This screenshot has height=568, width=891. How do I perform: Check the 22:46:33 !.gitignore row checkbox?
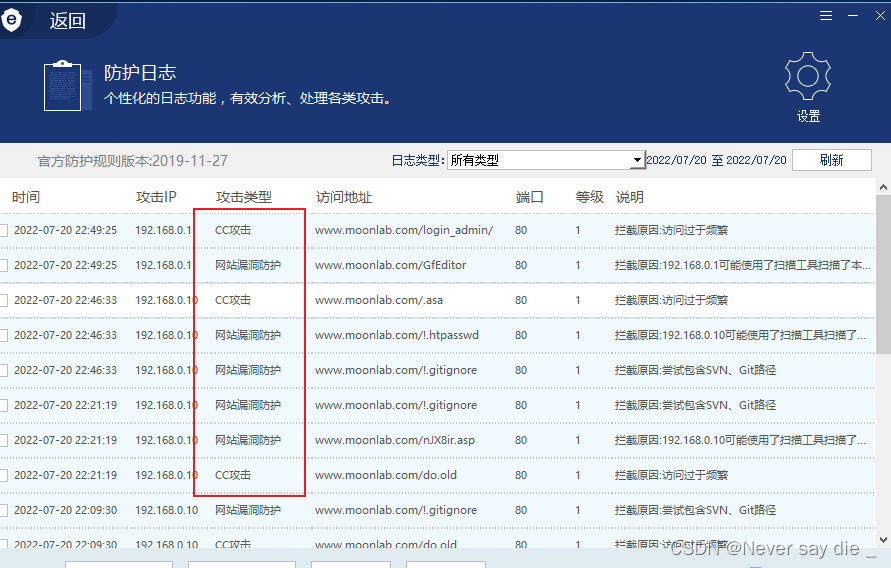coord(3,370)
